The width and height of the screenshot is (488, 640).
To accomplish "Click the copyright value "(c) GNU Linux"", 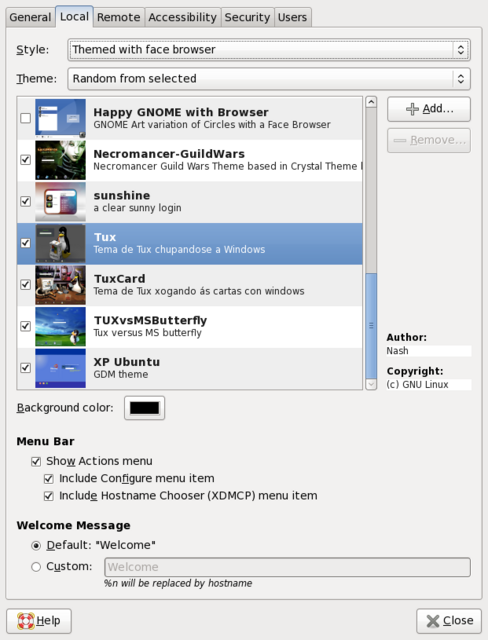I will coord(417,384).
